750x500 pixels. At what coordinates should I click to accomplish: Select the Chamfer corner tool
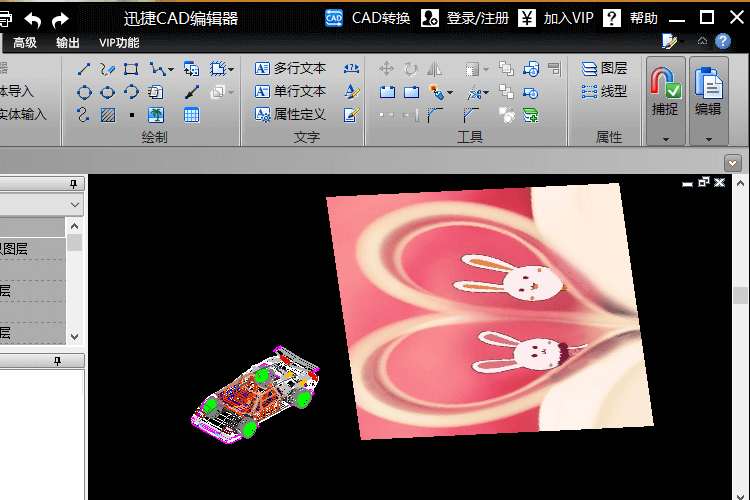coord(471,115)
